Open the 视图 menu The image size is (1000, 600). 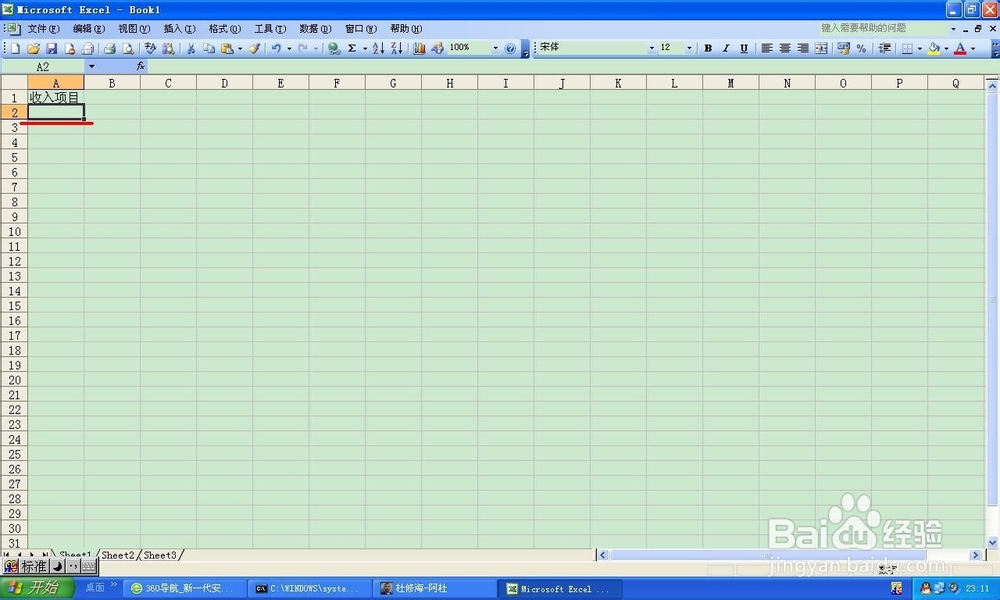click(x=134, y=29)
